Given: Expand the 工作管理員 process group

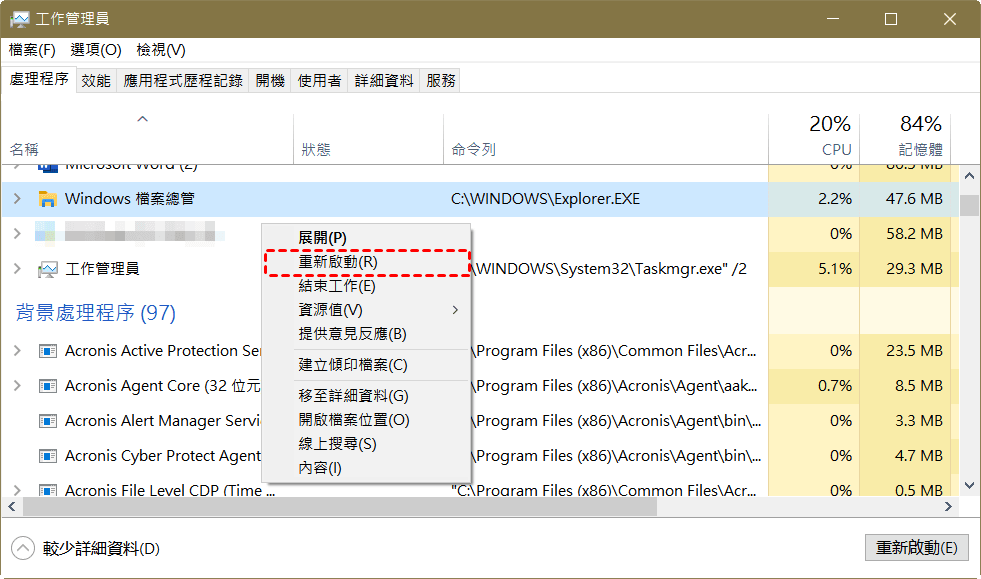Looking at the screenshot, I should (18, 269).
